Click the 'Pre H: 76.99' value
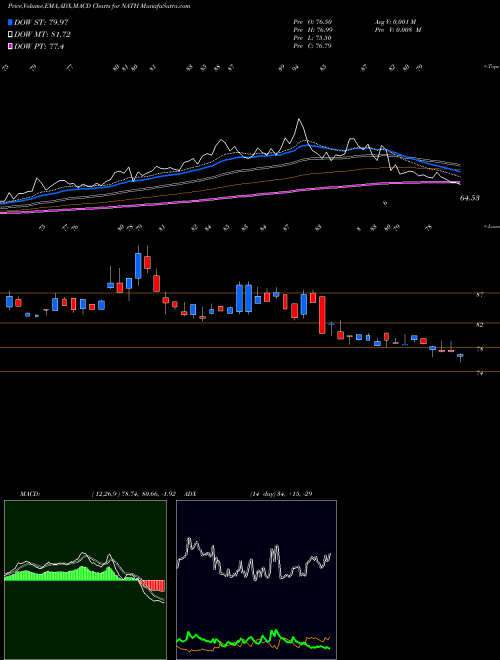The height and width of the screenshot is (660, 500). point(312,30)
